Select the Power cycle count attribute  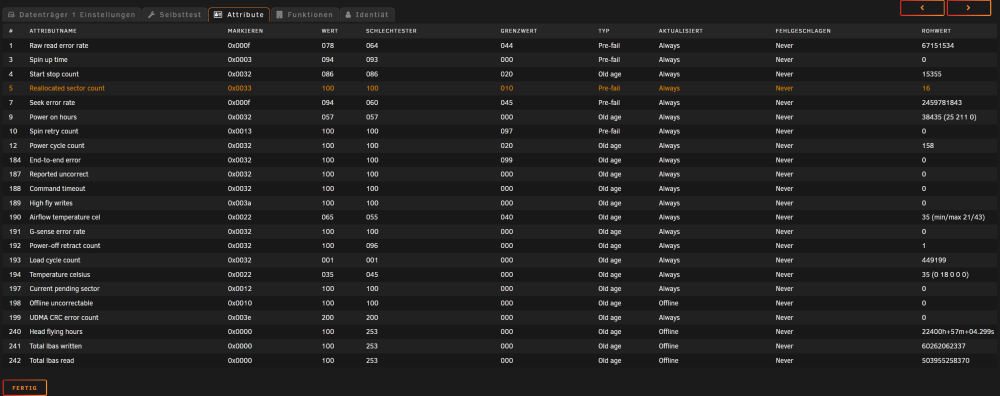[57, 145]
